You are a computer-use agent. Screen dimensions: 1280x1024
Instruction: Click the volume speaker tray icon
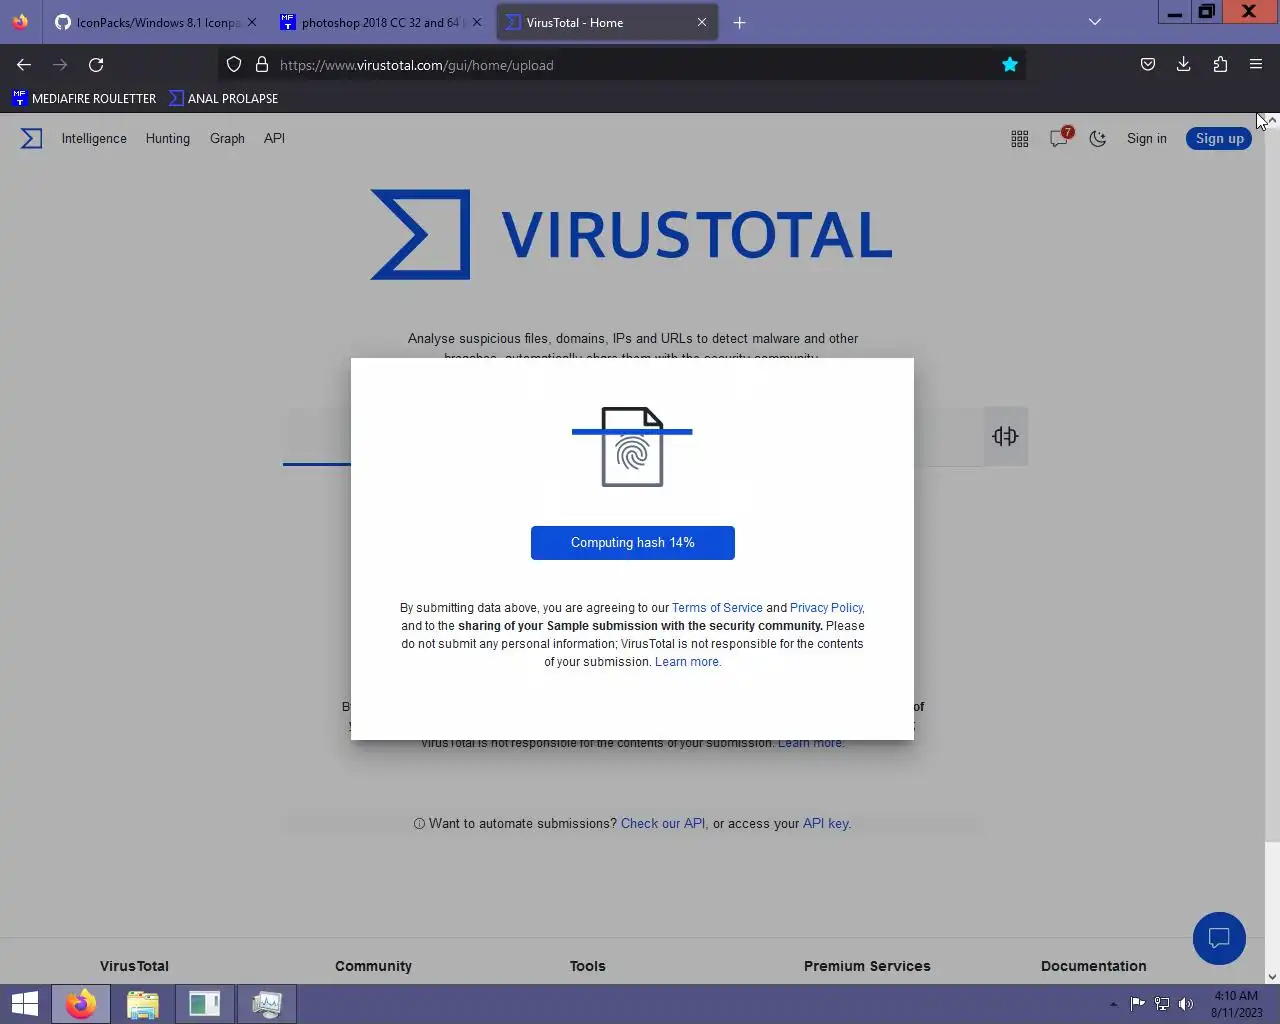[x=1186, y=1004]
